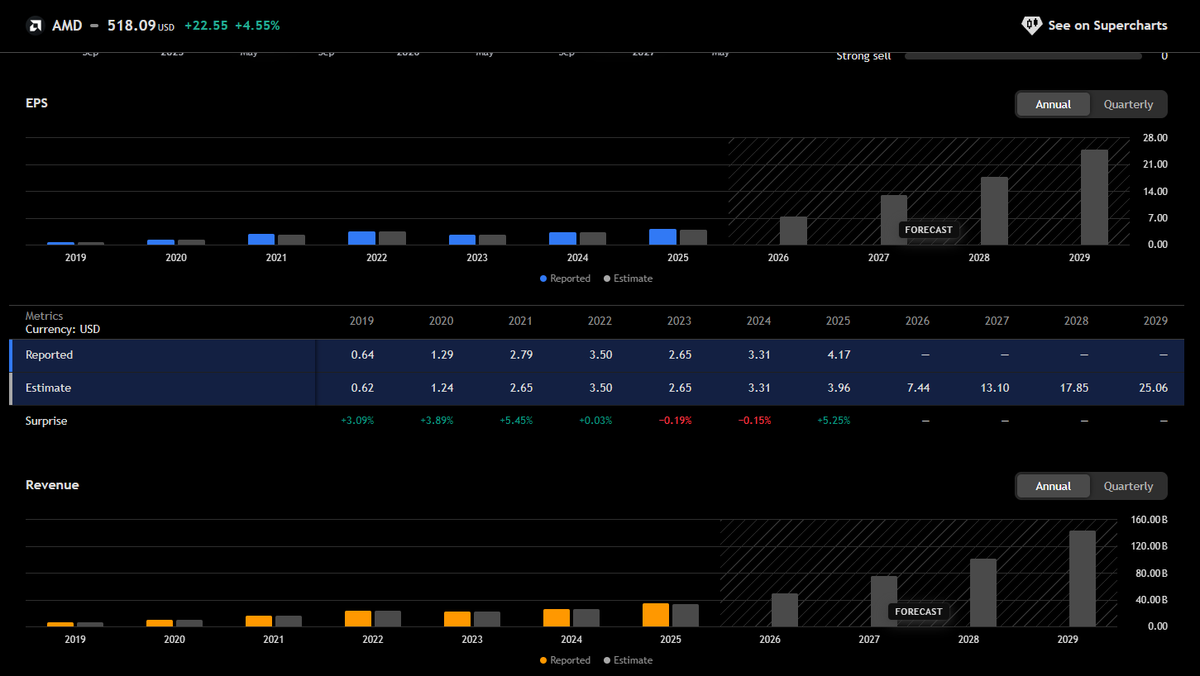Click Surprise value +5.25%
Image resolution: width=1200 pixels, height=676 pixels.
(x=833, y=421)
